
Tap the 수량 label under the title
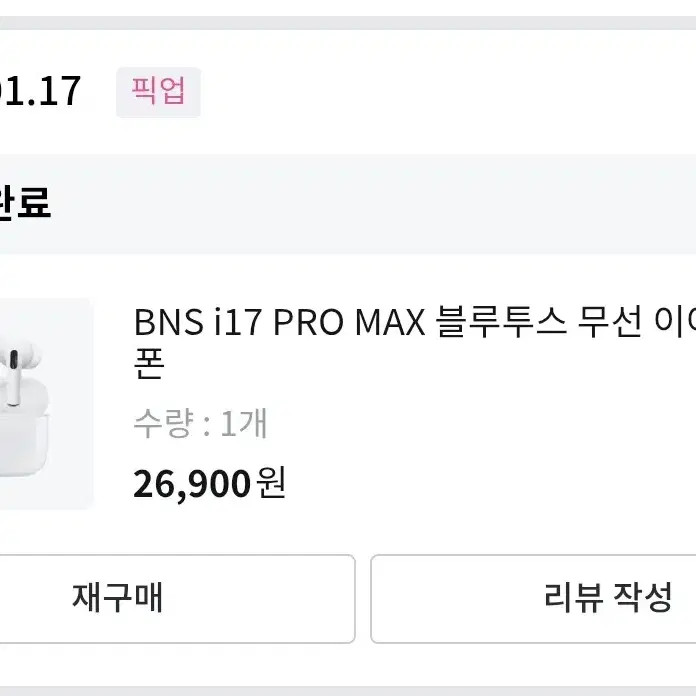[164, 424]
